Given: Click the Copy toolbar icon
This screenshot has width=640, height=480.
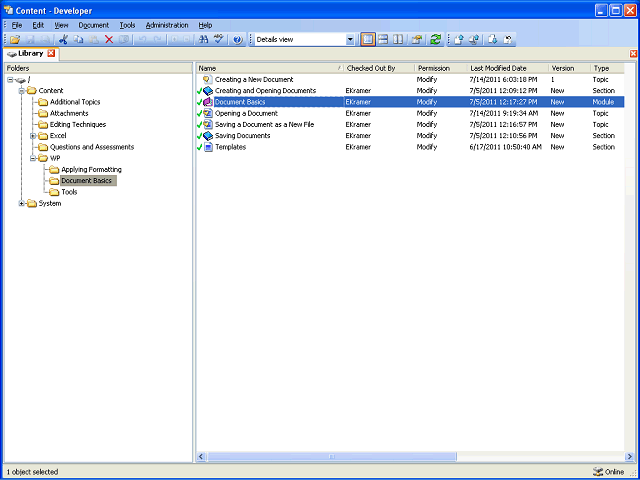Looking at the screenshot, I should [78, 40].
